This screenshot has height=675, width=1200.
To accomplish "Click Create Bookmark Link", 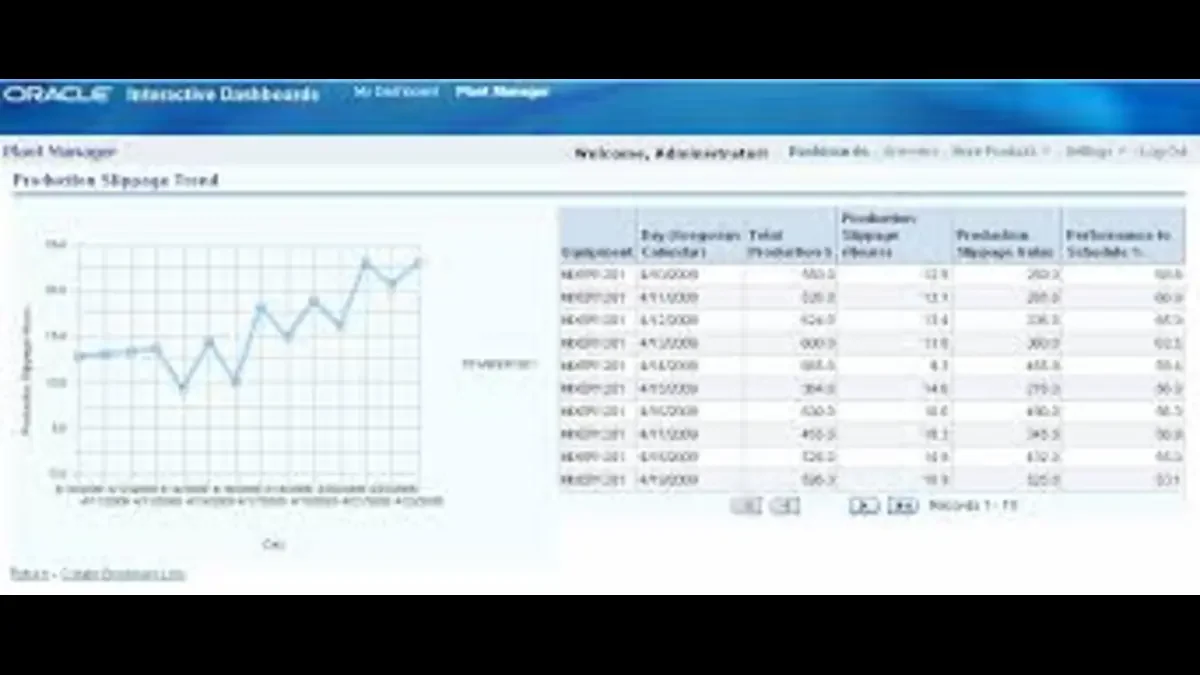I will tap(123, 574).
